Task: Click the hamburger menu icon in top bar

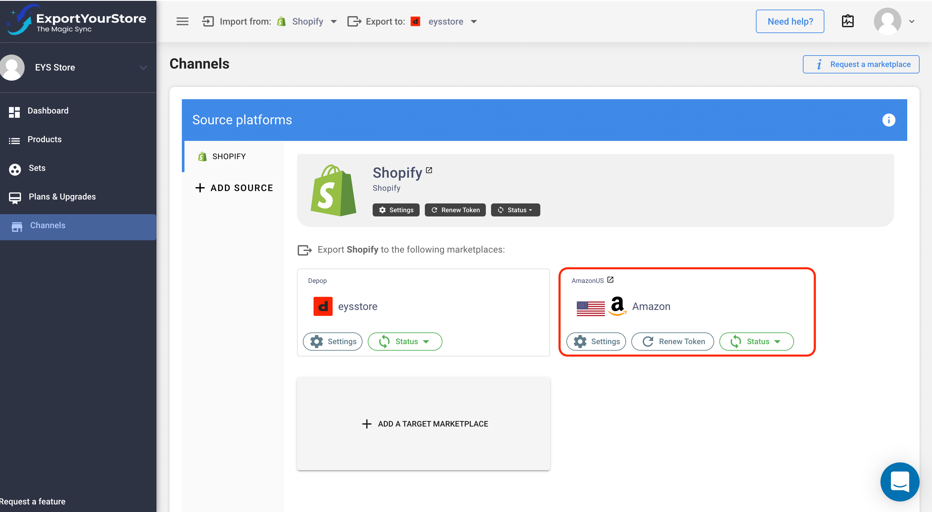Action: (182, 21)
